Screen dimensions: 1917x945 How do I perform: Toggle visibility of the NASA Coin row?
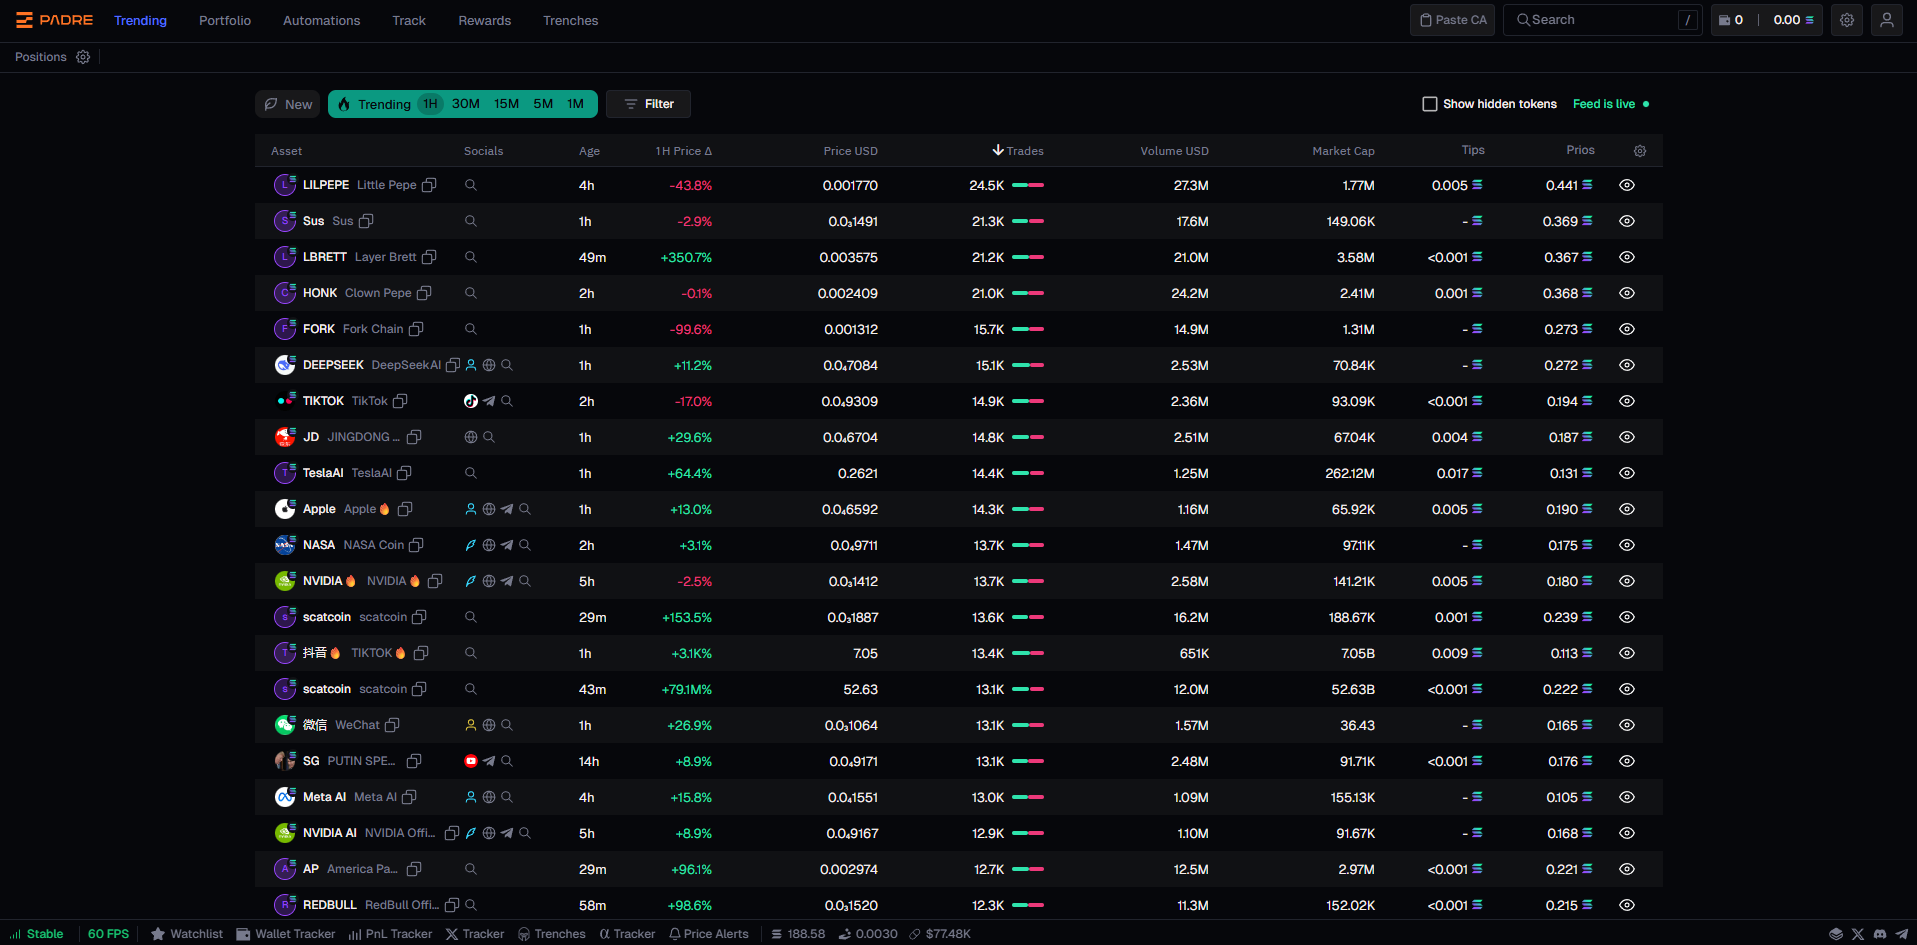[1626, 545]
